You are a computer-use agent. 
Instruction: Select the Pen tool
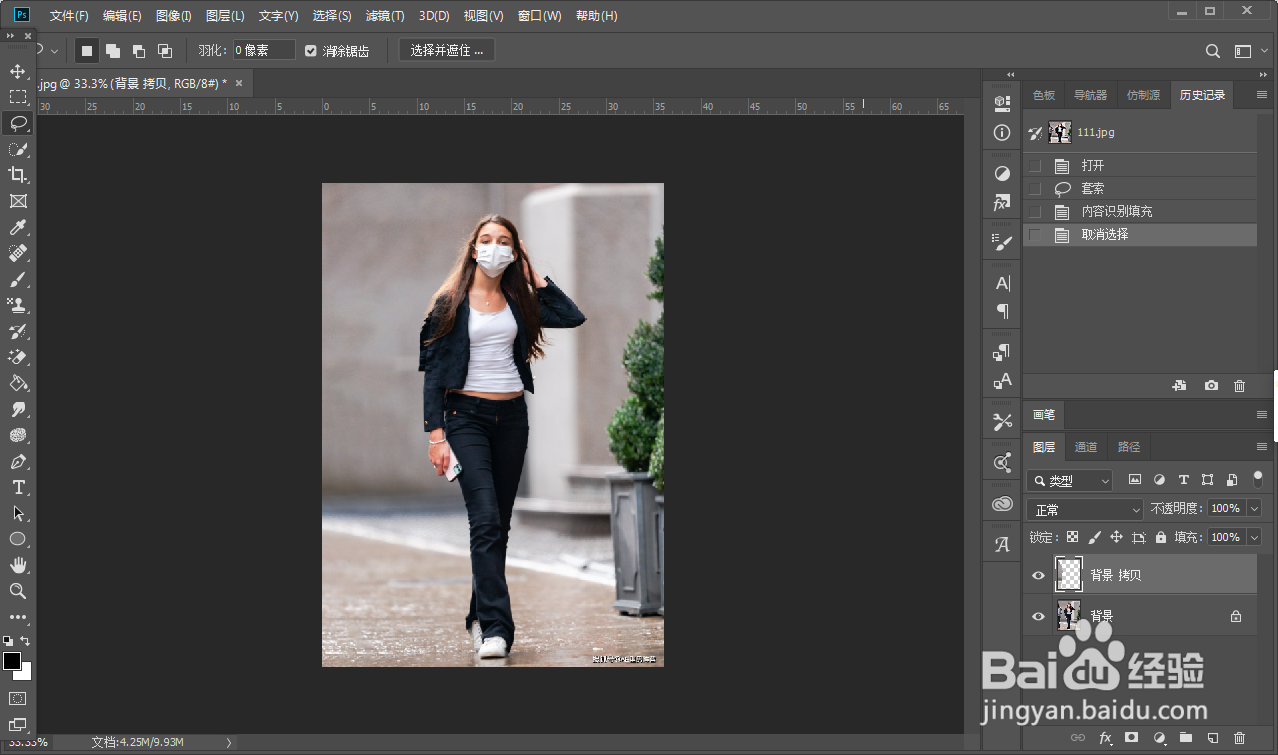coord(18,461)
